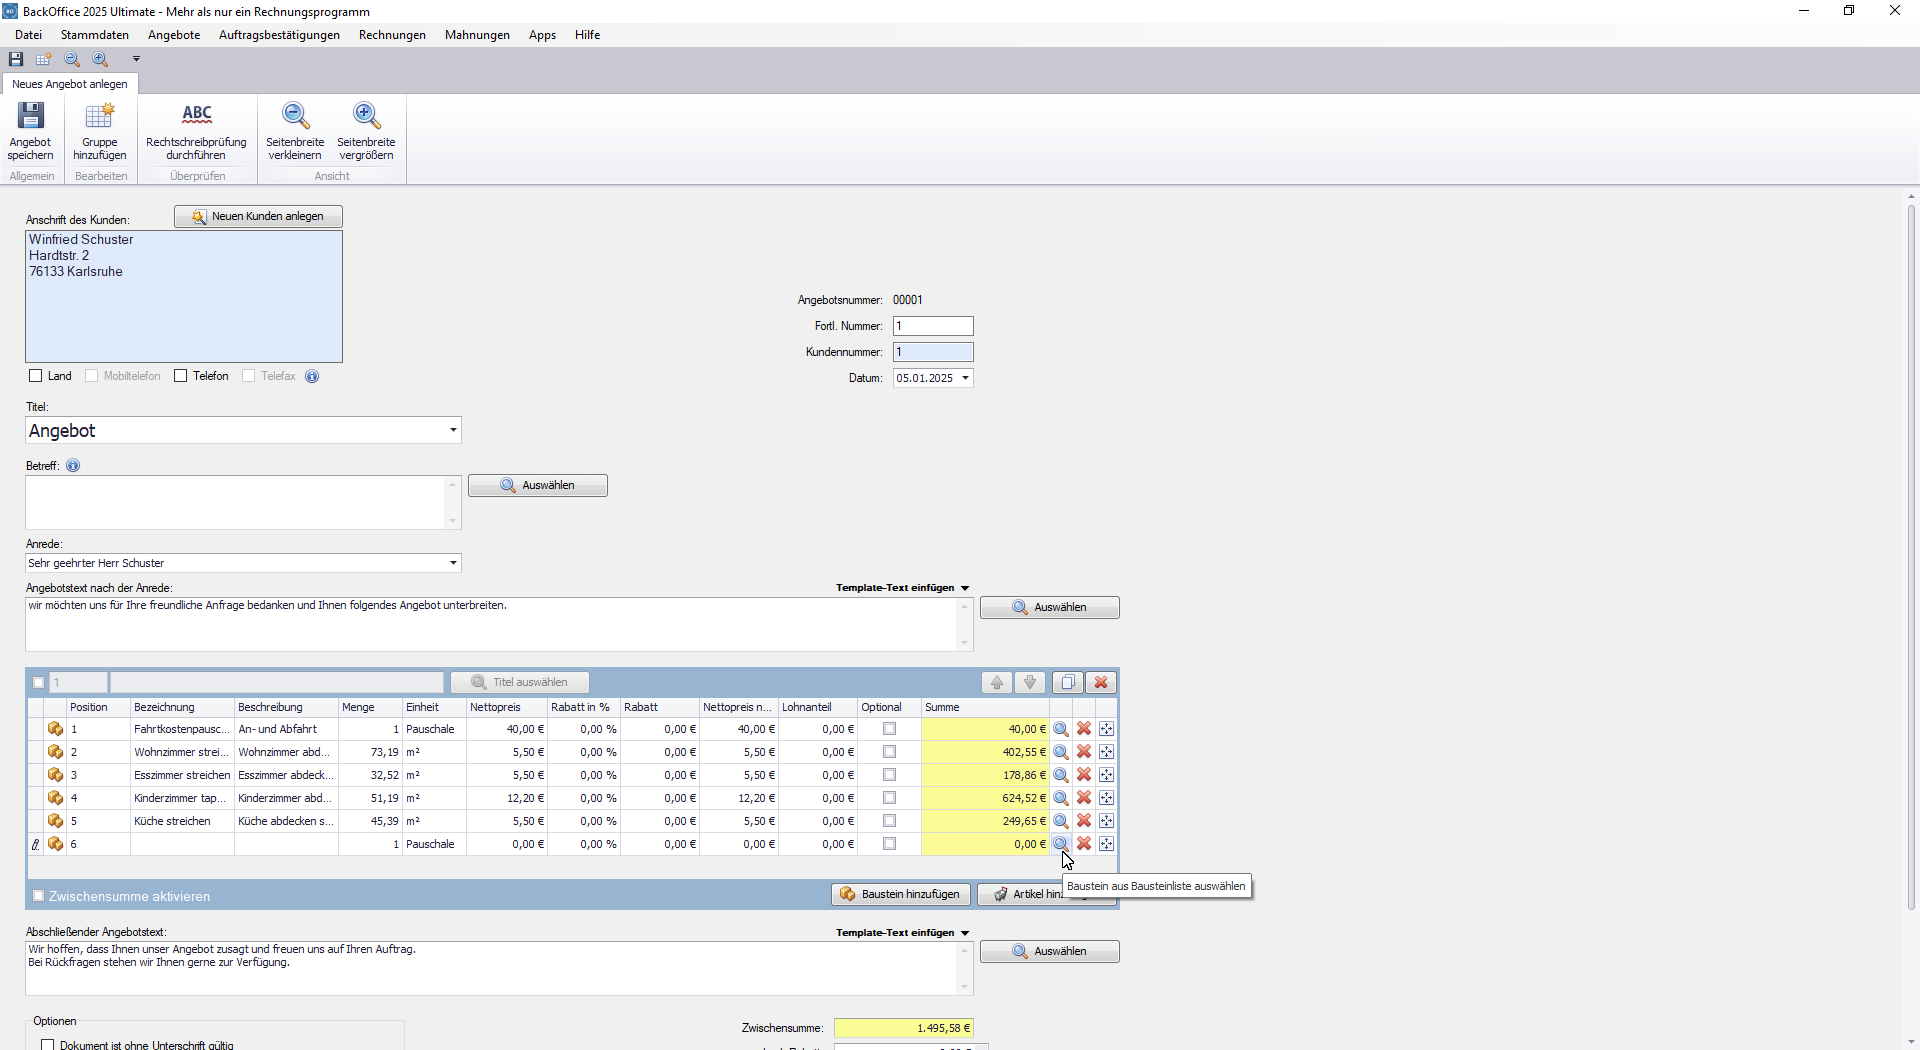The image size is (1920, 1050).
Task: Move the group down with the arrow button
Action: (x=1030, y=682)
